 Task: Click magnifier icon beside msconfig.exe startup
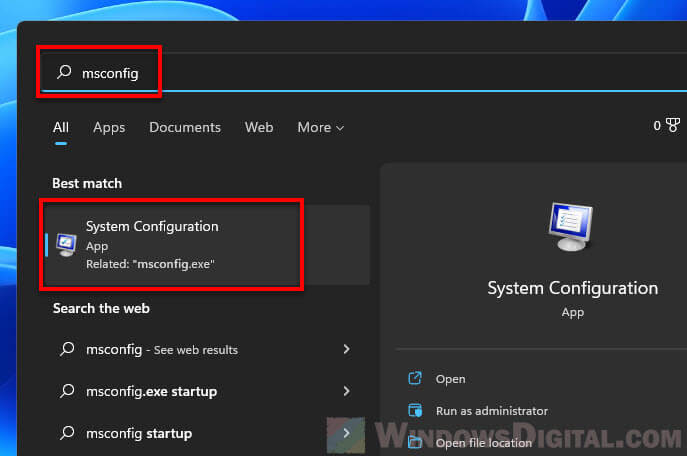pyautogui.click(x=67, y=391)
